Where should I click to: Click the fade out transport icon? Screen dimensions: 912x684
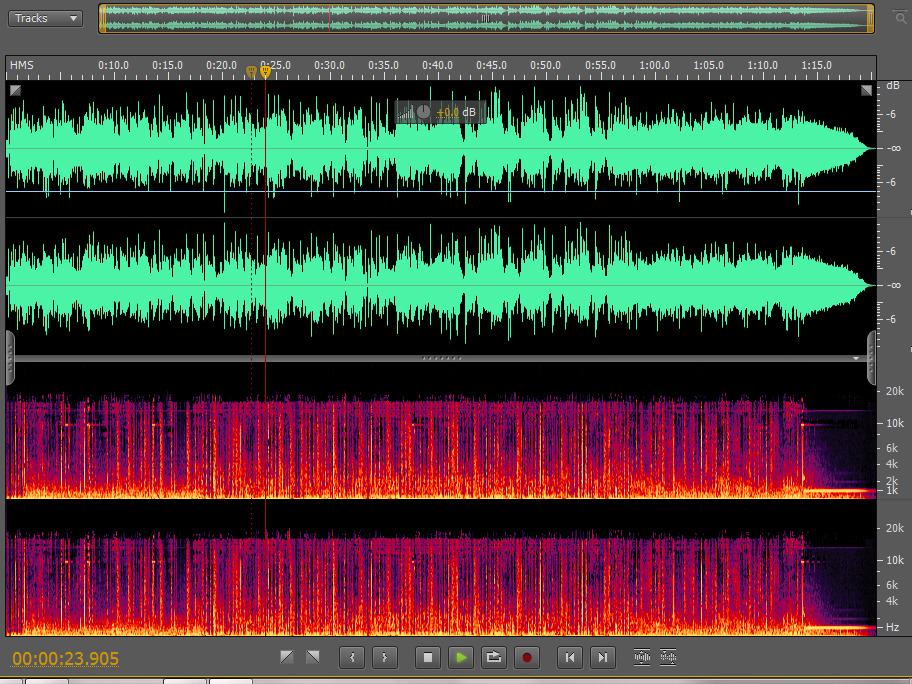tap(313, 657)
